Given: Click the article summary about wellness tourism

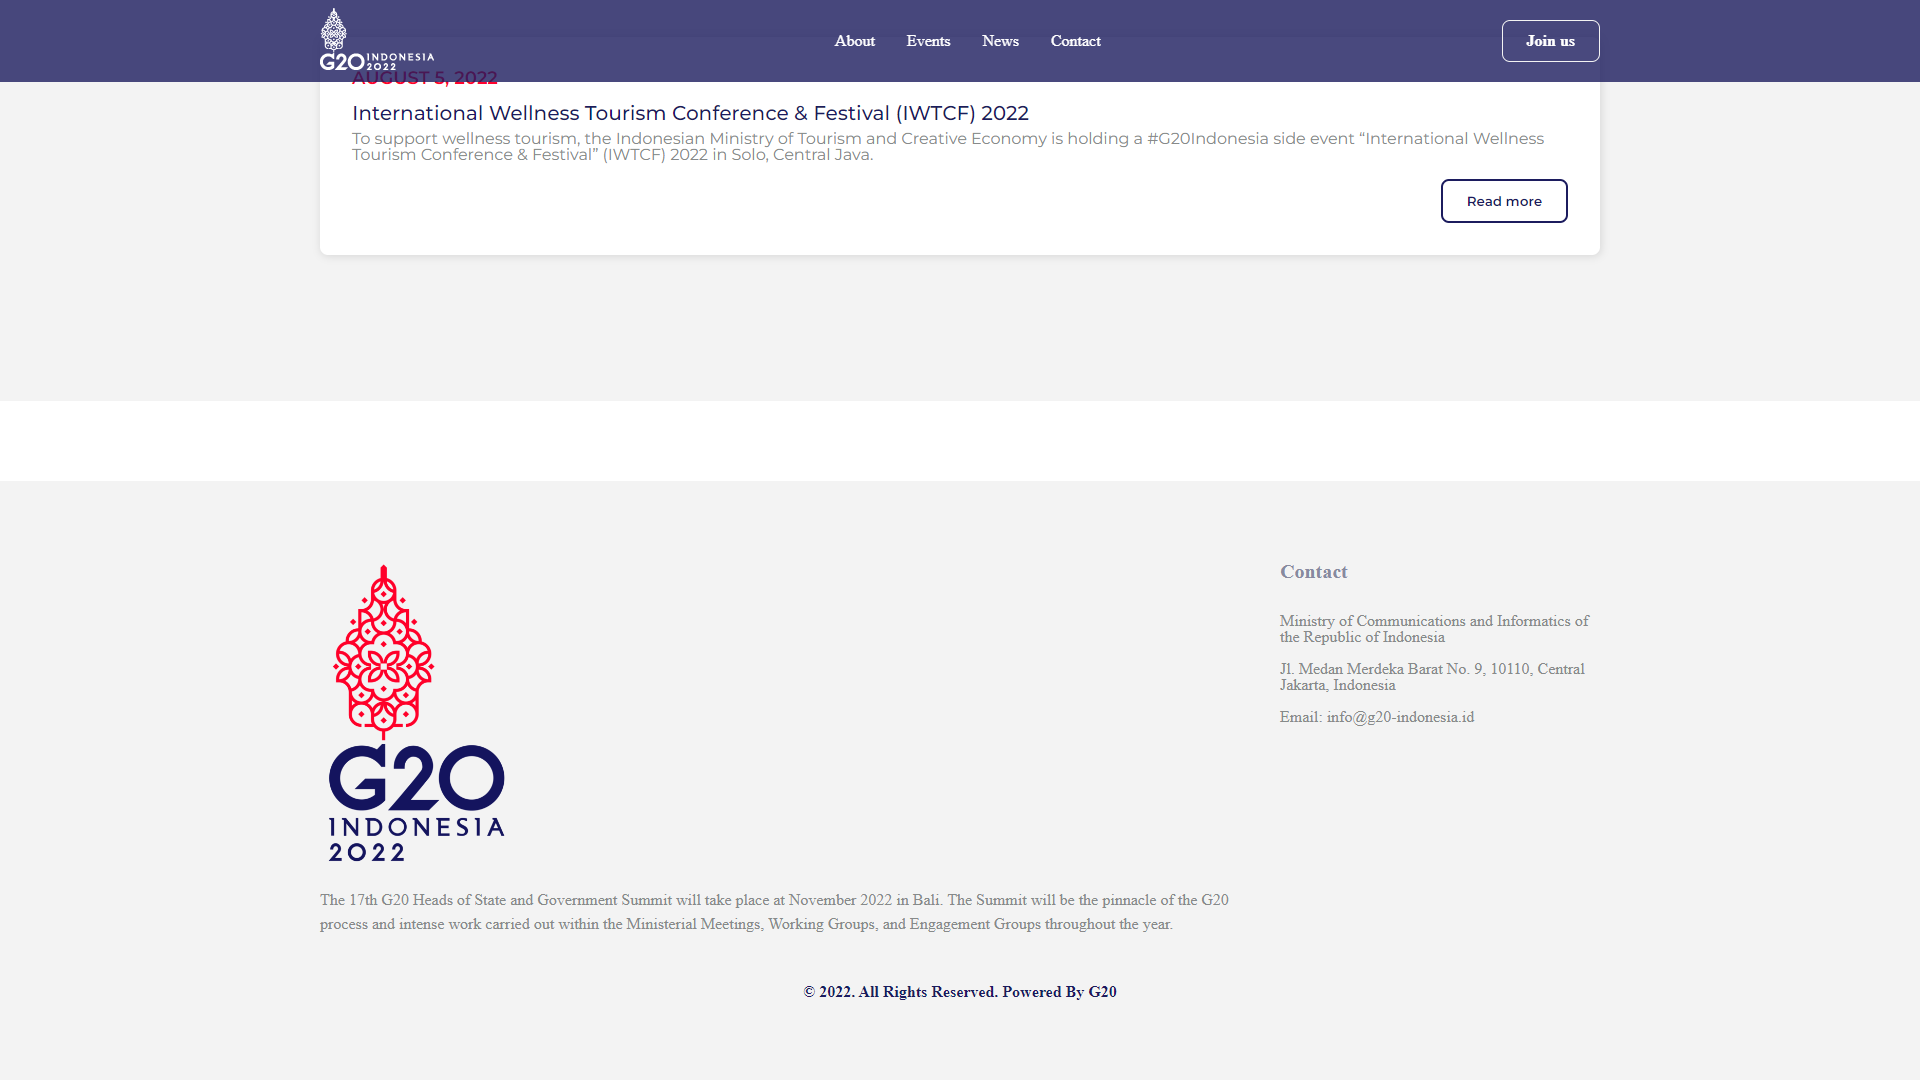Looking at the screenshot, I should [x=948, y=146].
